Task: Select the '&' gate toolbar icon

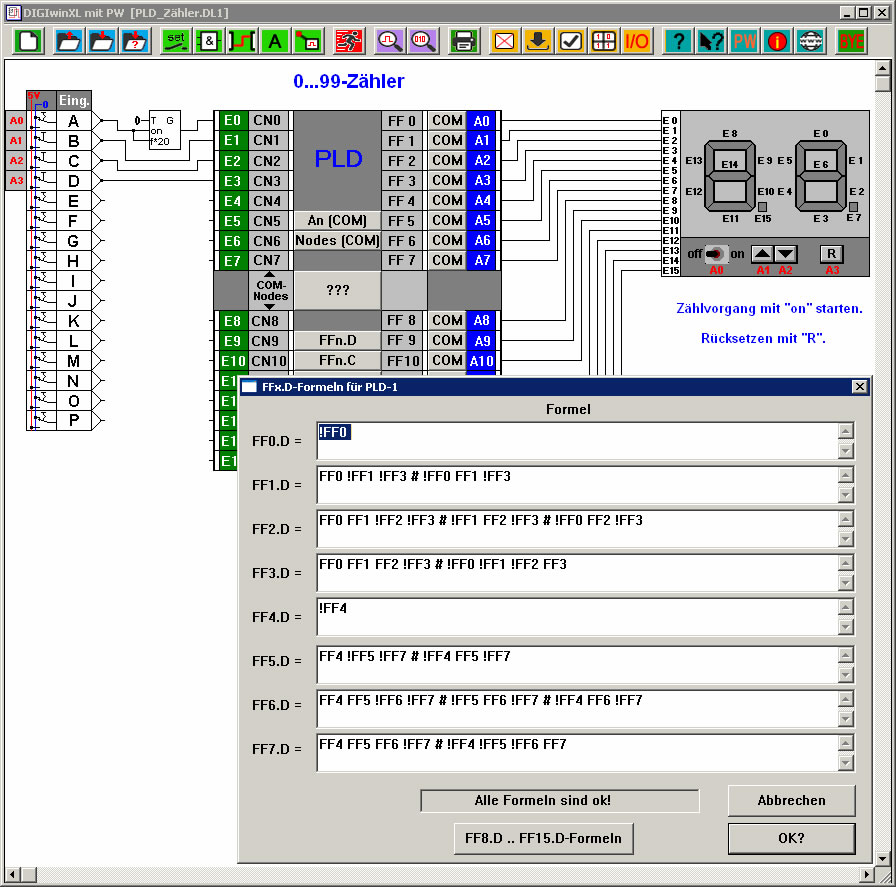Action: coord(208,41)
